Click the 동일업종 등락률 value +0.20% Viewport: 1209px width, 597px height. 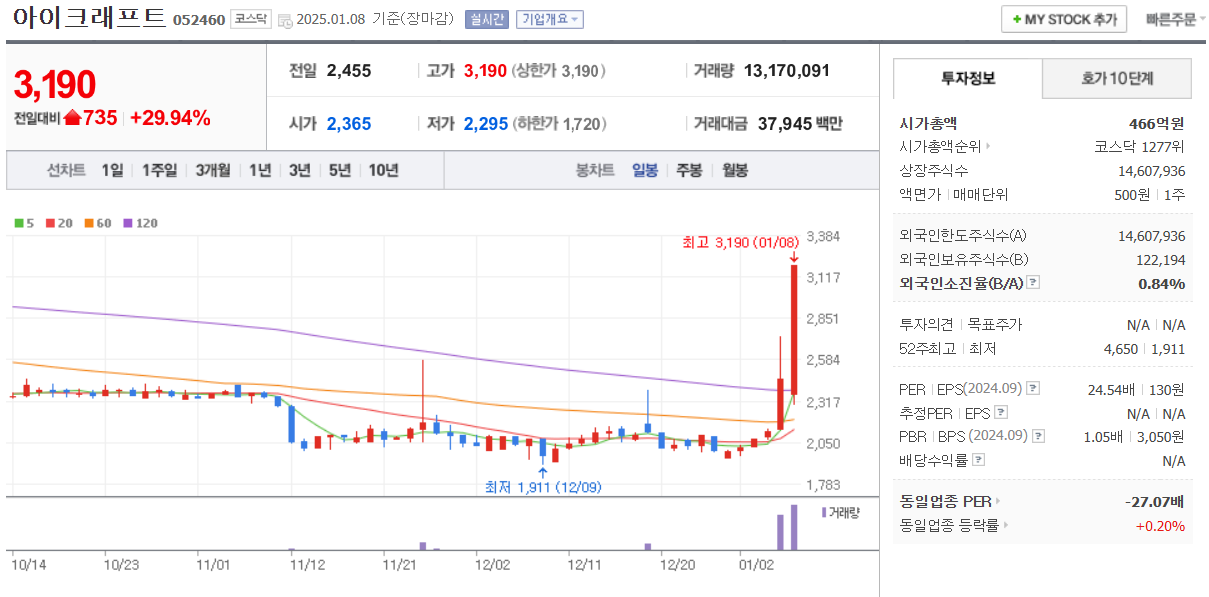pos(1160,526)
